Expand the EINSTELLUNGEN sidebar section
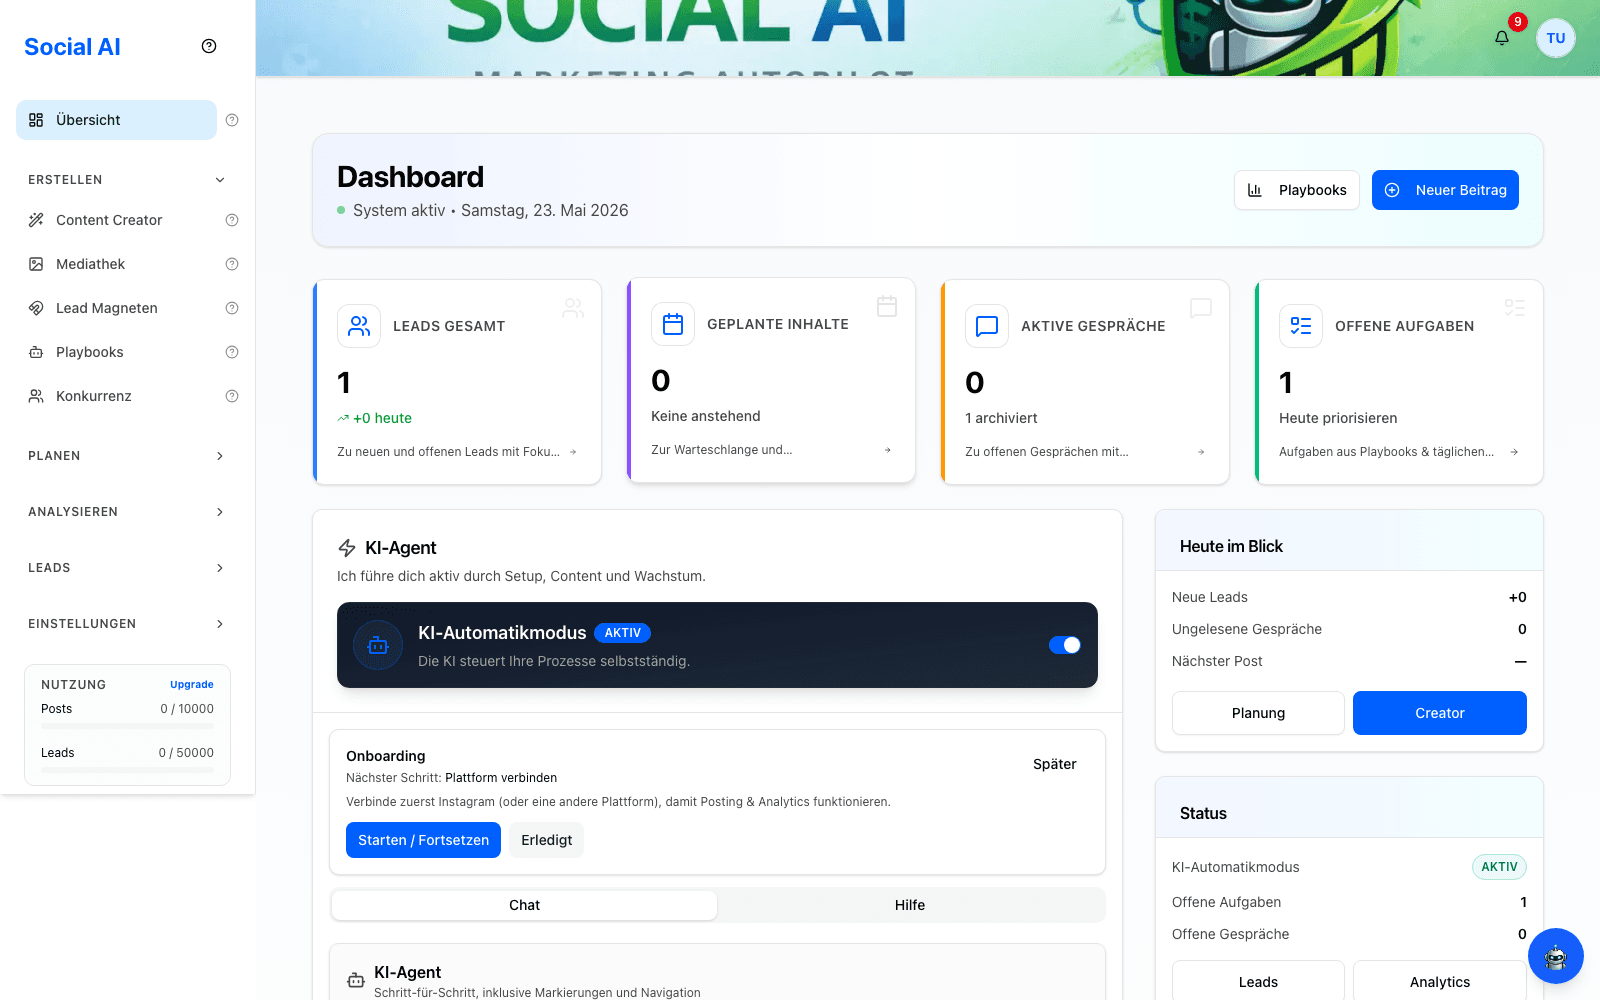The width and height of the screenshot is (1600, 1000). click(x=127, y=624)
